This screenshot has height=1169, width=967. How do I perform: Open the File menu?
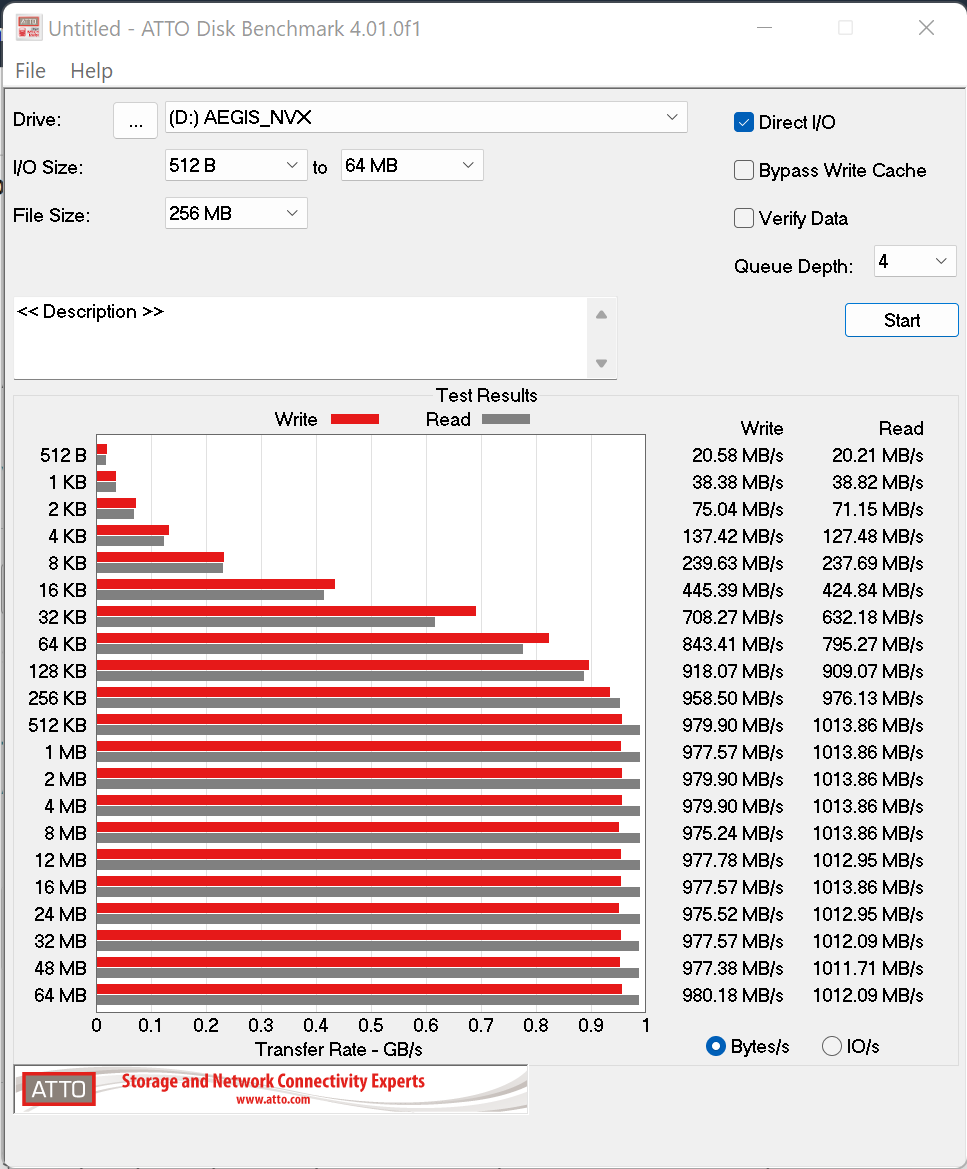click(30, 71)
